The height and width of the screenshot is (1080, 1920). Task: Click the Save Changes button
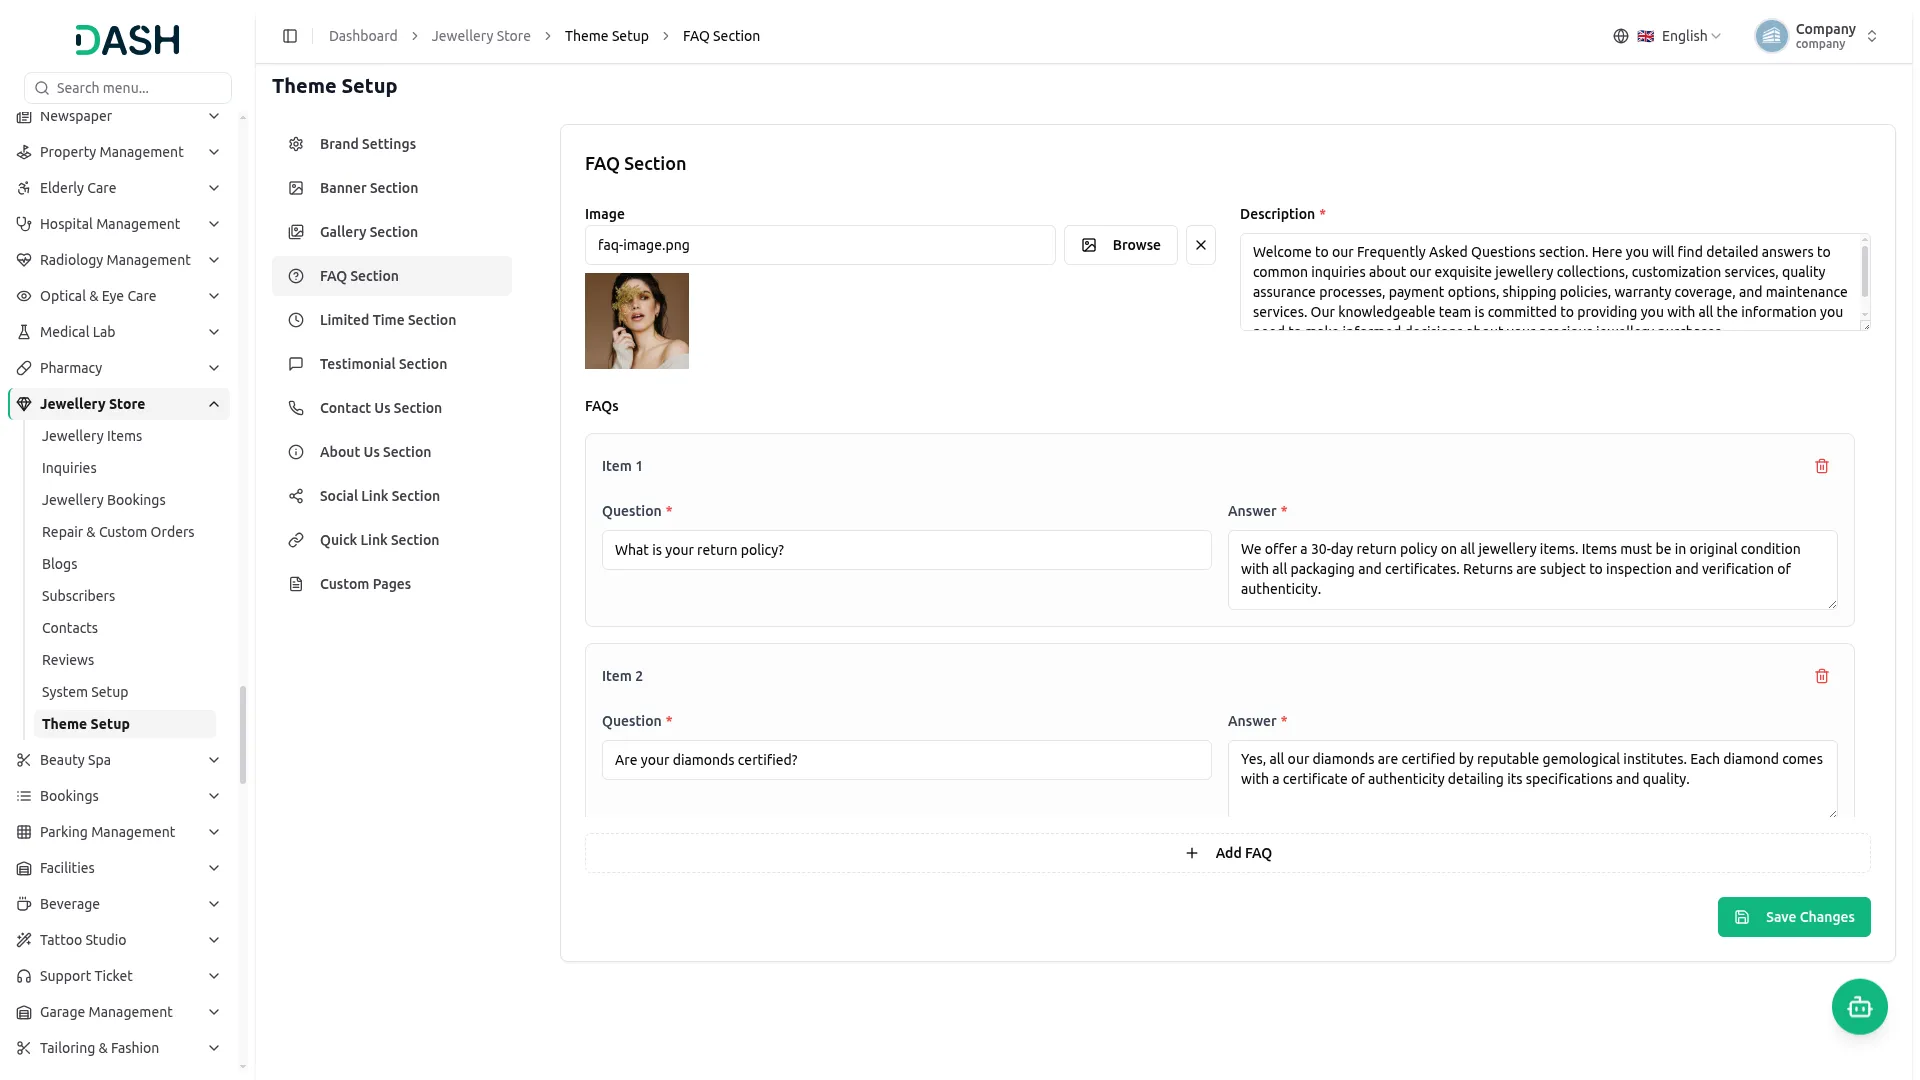1794,917
